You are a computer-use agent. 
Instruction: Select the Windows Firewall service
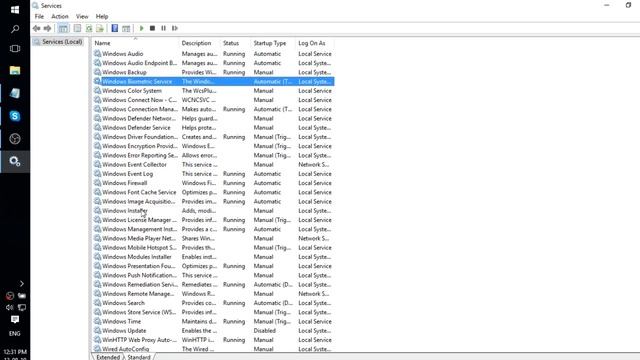(213, 183)
